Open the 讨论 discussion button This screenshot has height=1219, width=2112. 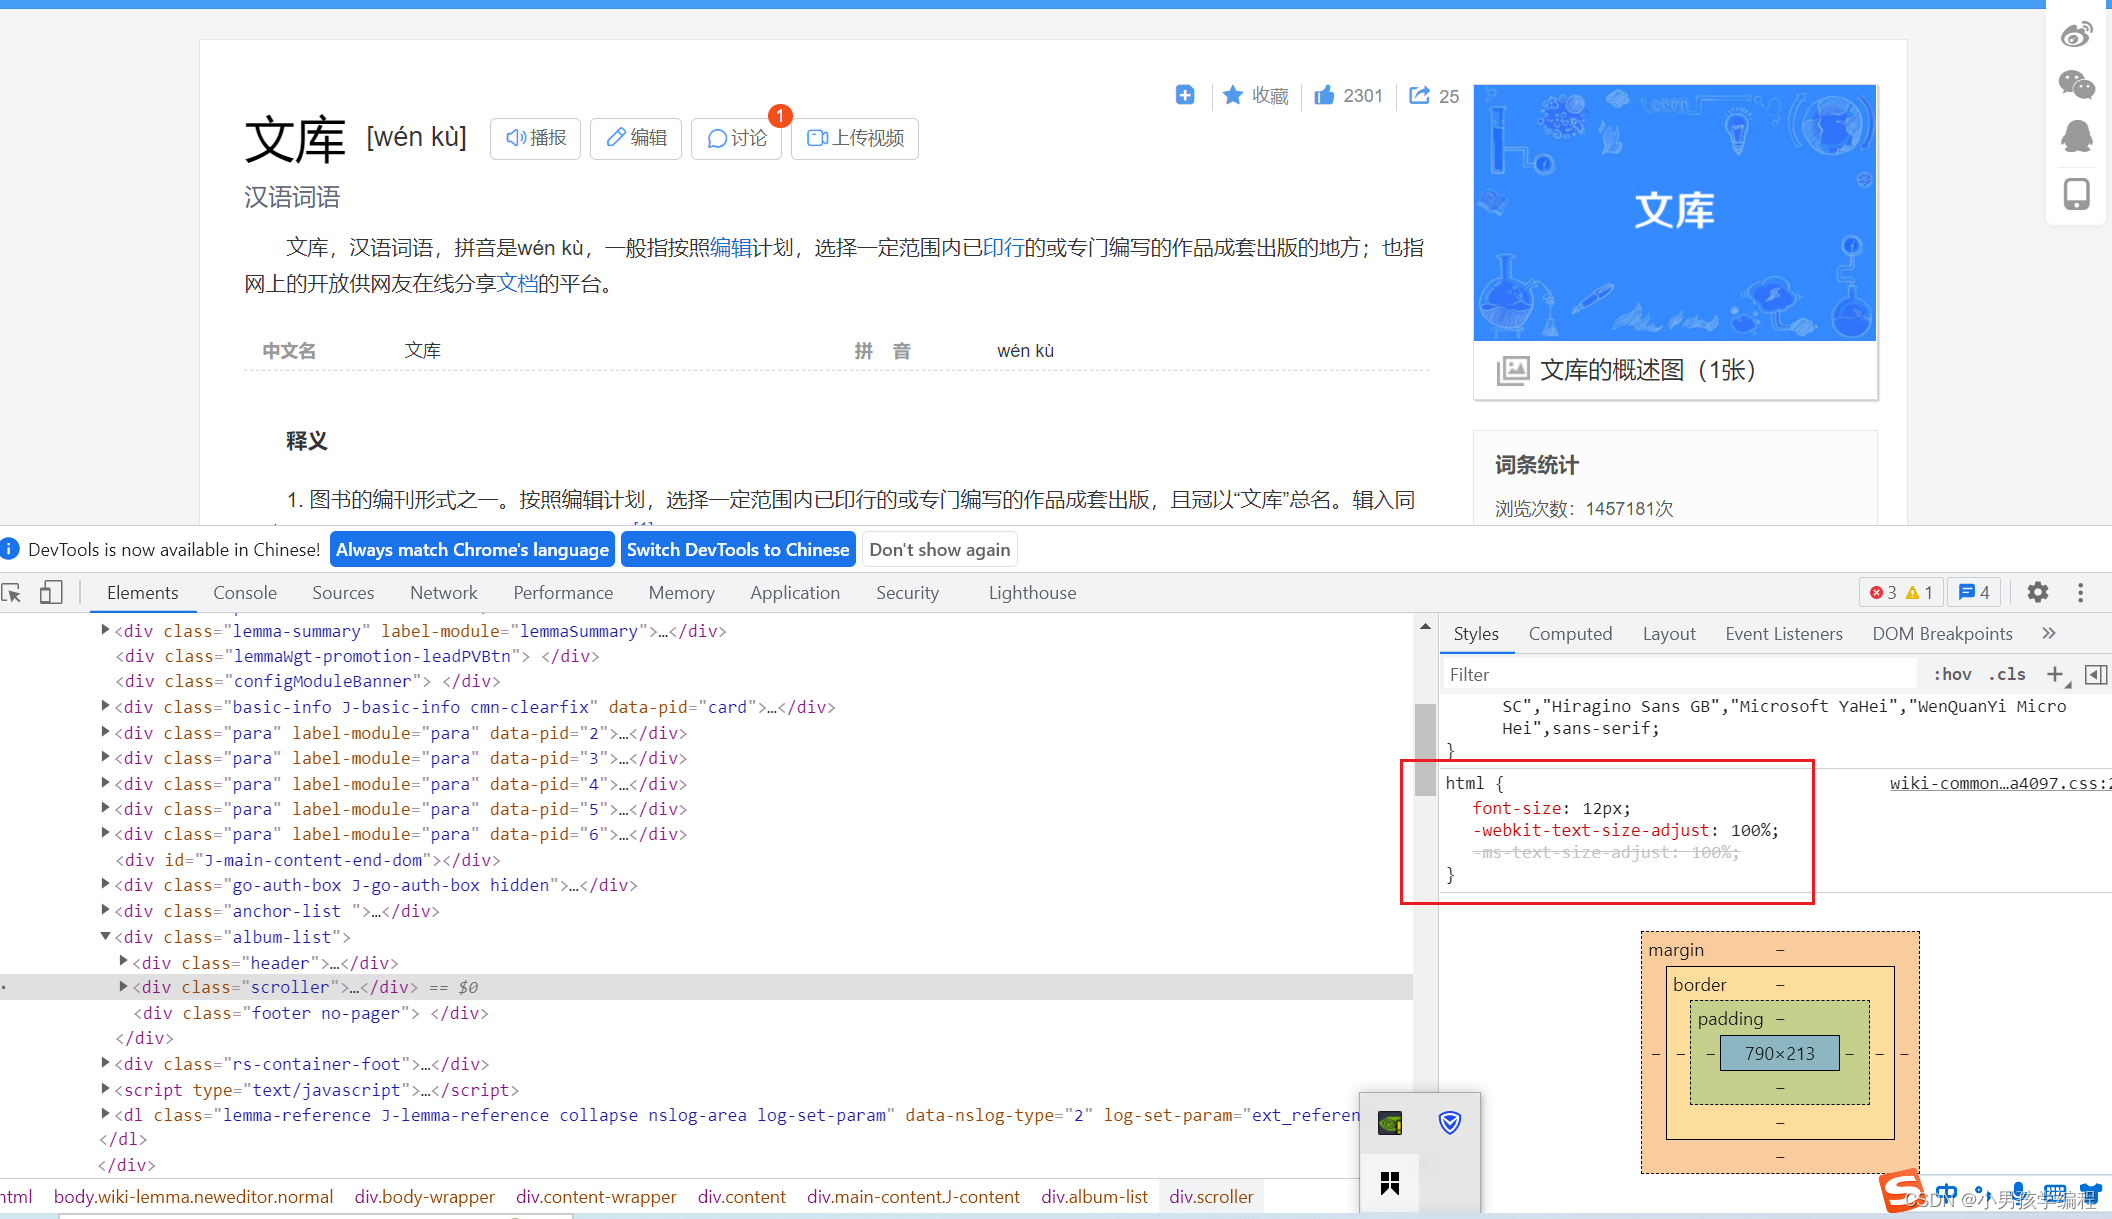pyautogui.click(x=737, y=138)
